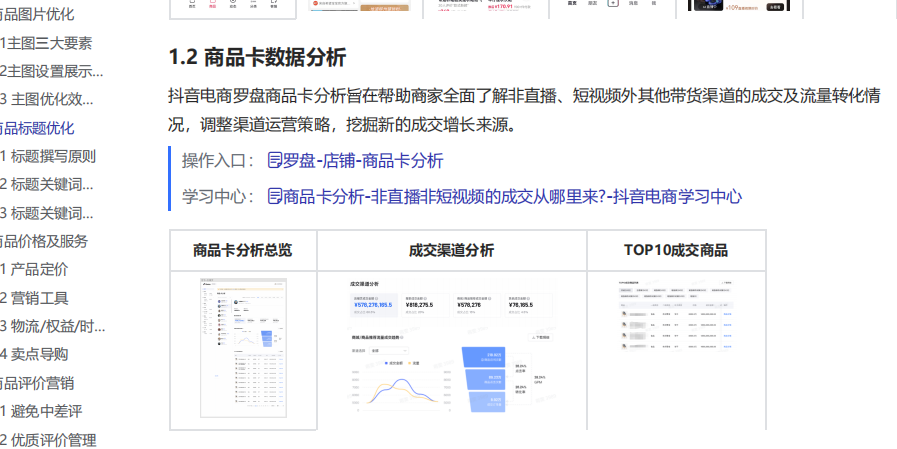Go to outline item 卖点导购

(34, 354)
